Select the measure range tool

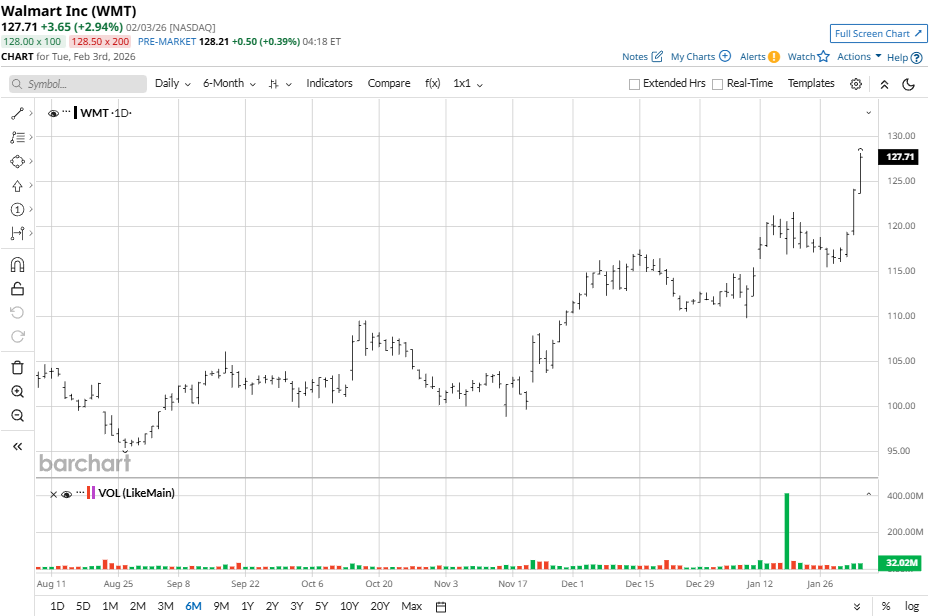tap(17, 233)
